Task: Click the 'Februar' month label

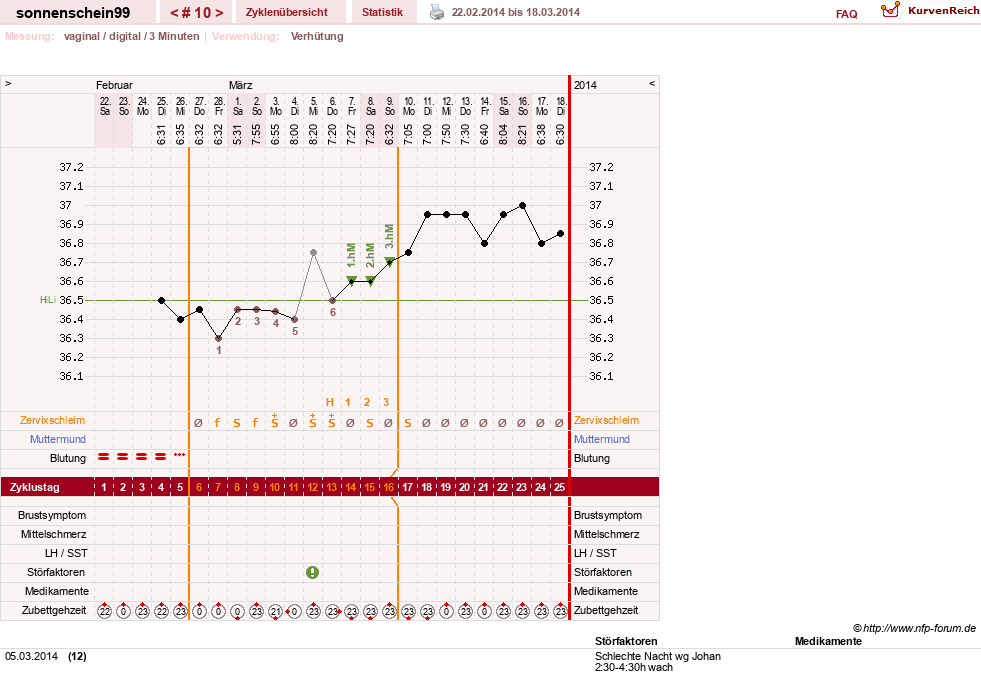Action: (114, 85)
